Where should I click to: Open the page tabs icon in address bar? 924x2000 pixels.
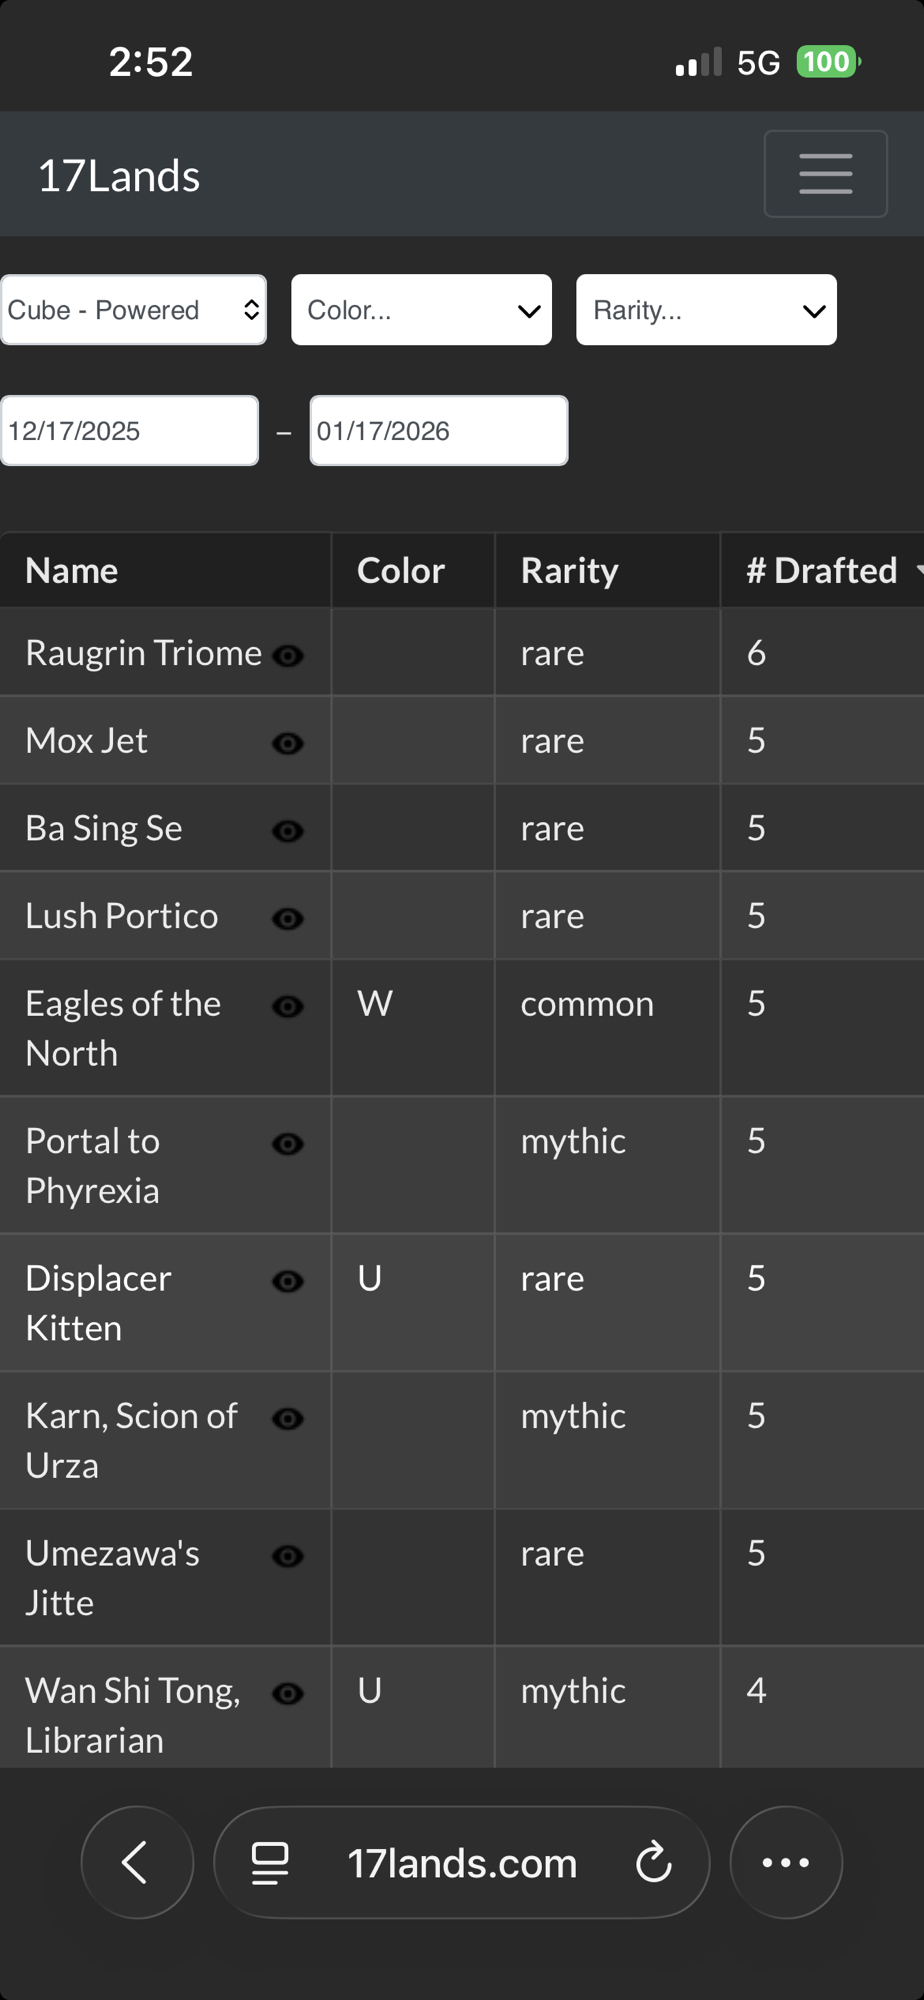(x=270, y=1862)
